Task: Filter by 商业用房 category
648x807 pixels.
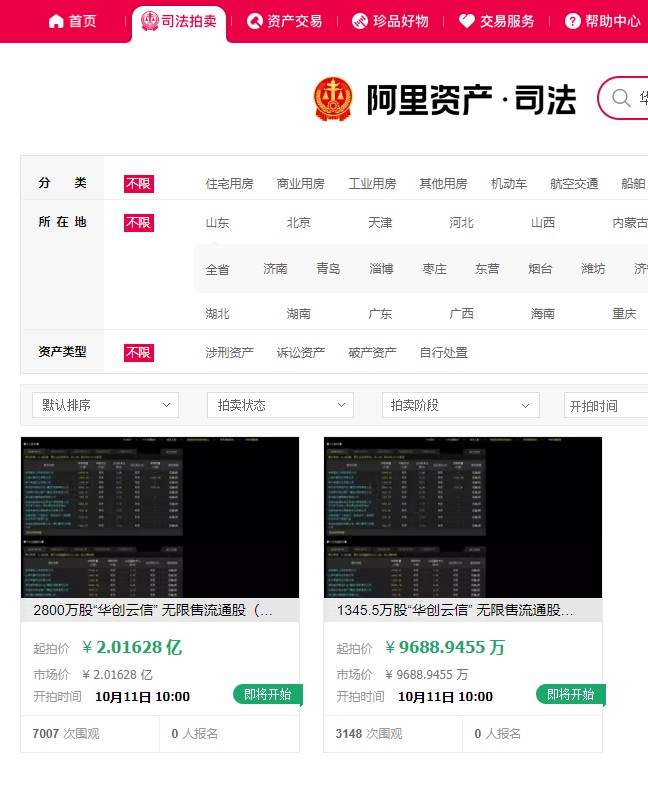Action: [x=301, y=184]
